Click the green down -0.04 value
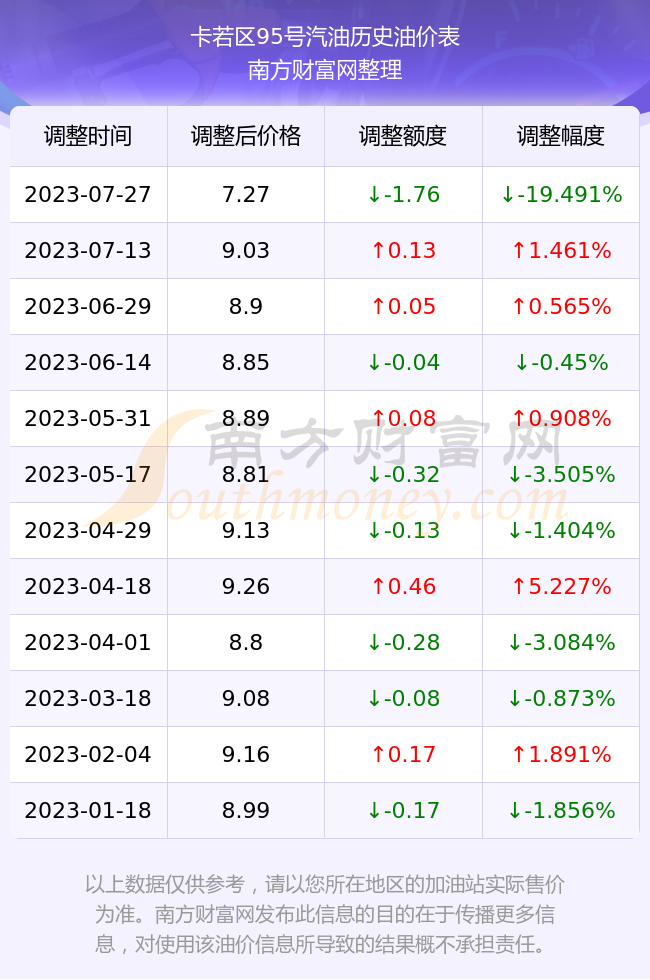 [403, 362]
